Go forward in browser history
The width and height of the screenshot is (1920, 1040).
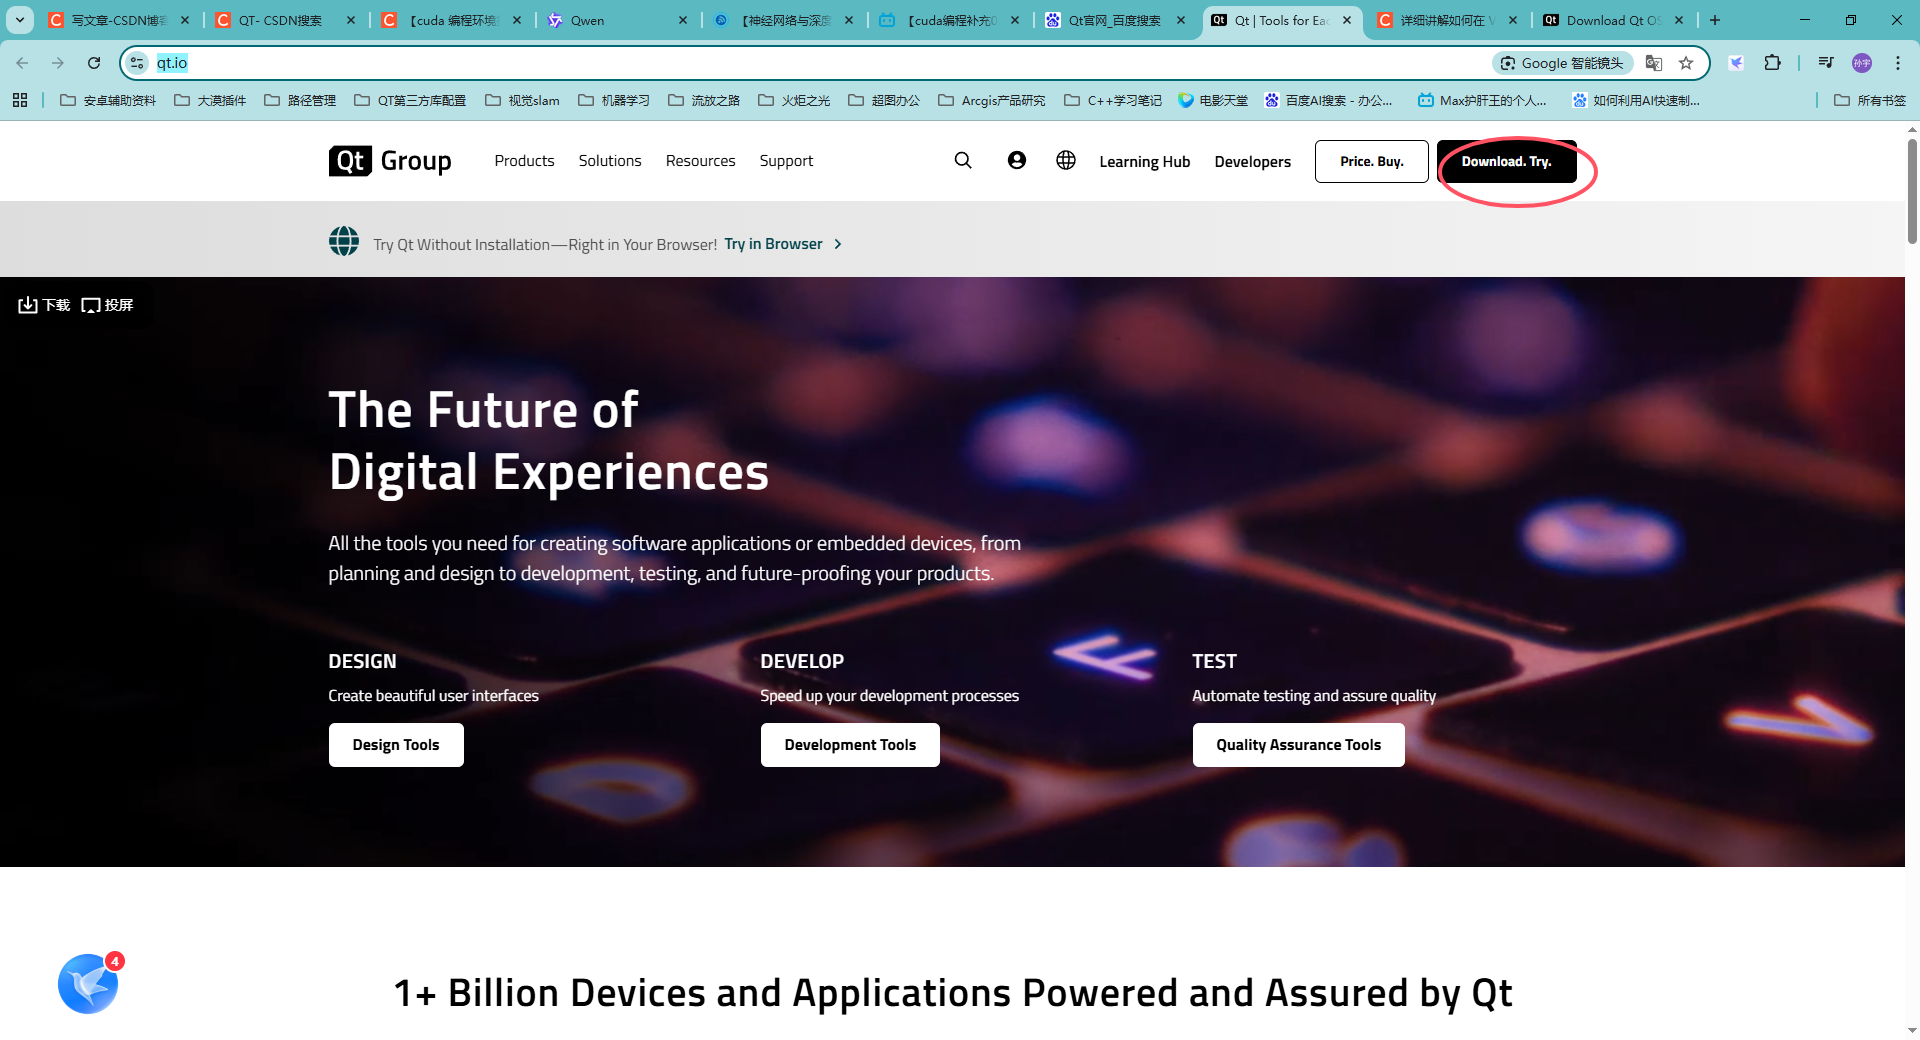(58, 63)
